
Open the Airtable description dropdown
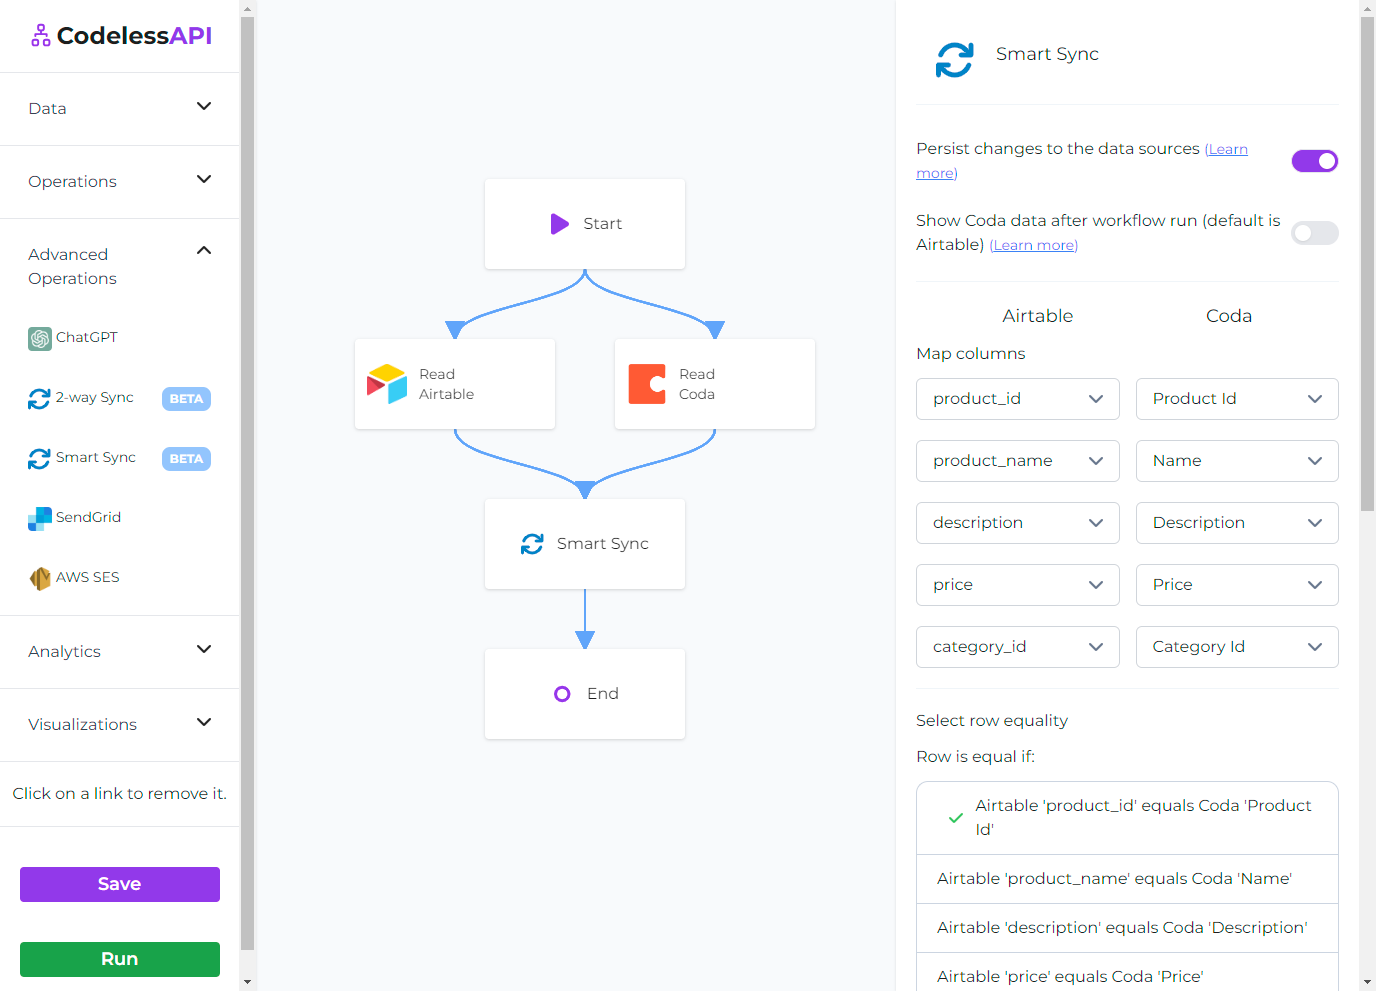pyautogui.click(x=1018, y=523)
